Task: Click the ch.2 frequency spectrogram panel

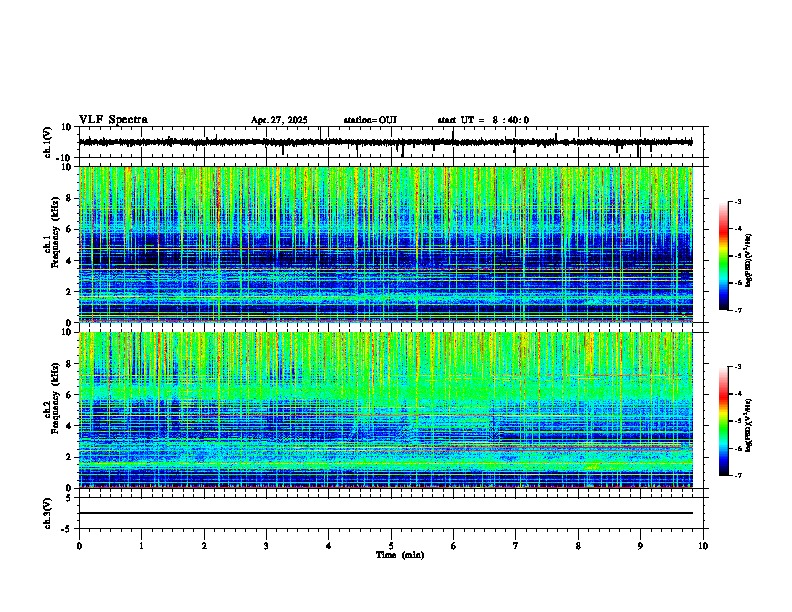Action: click(x=386, y=410)
